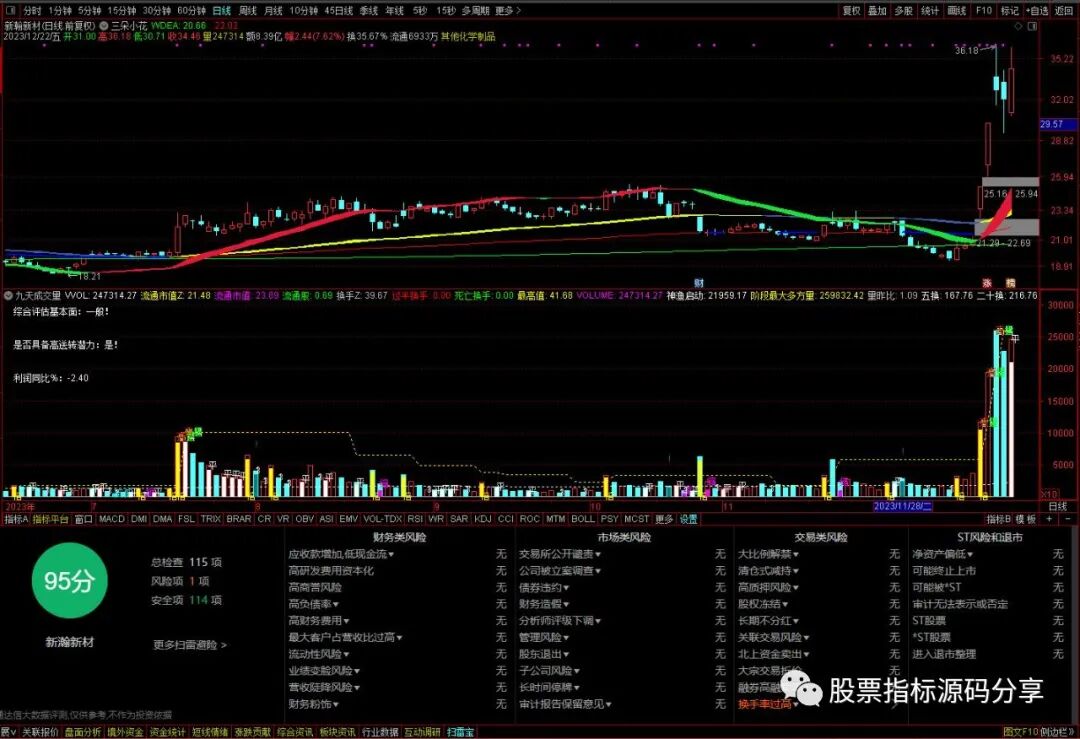Select the 指标A tab
1080x739 pixels.
coord(16,519)
